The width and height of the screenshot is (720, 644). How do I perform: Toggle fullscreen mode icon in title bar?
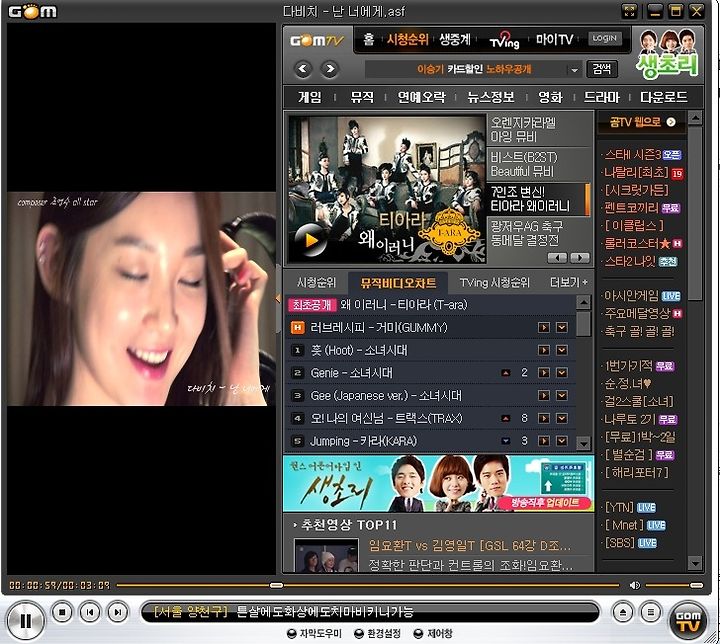pos(630,11)
